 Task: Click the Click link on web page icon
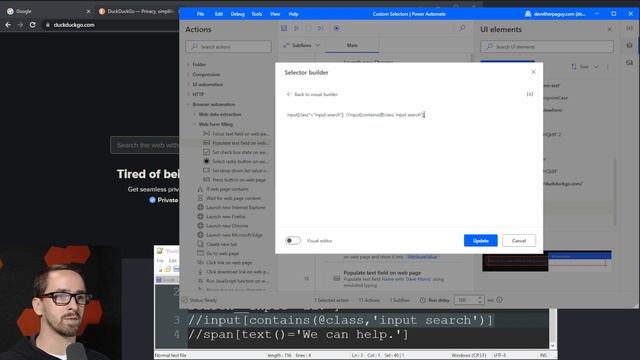coord(200,262)
